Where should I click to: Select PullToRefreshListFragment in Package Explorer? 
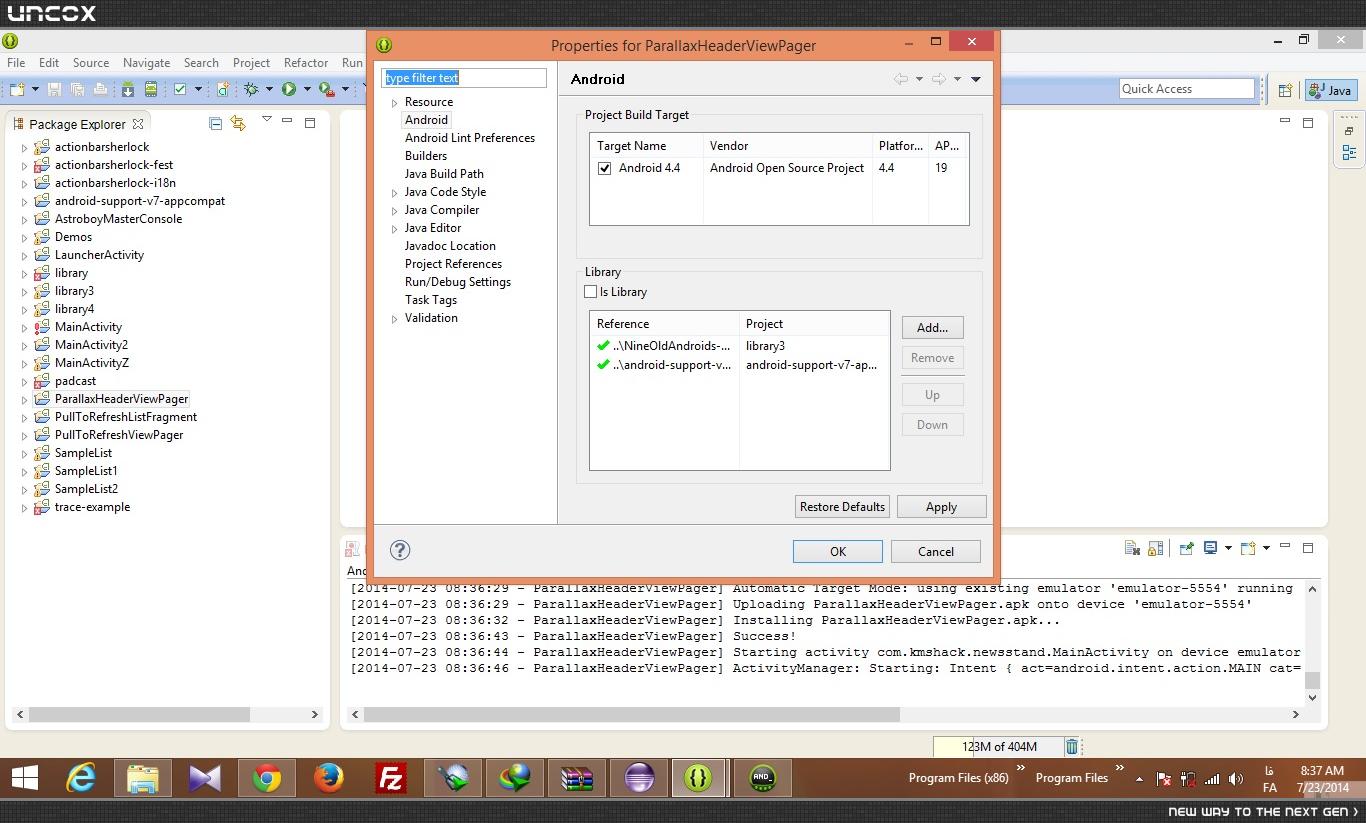pyautogui.click(x=126, y=417)
